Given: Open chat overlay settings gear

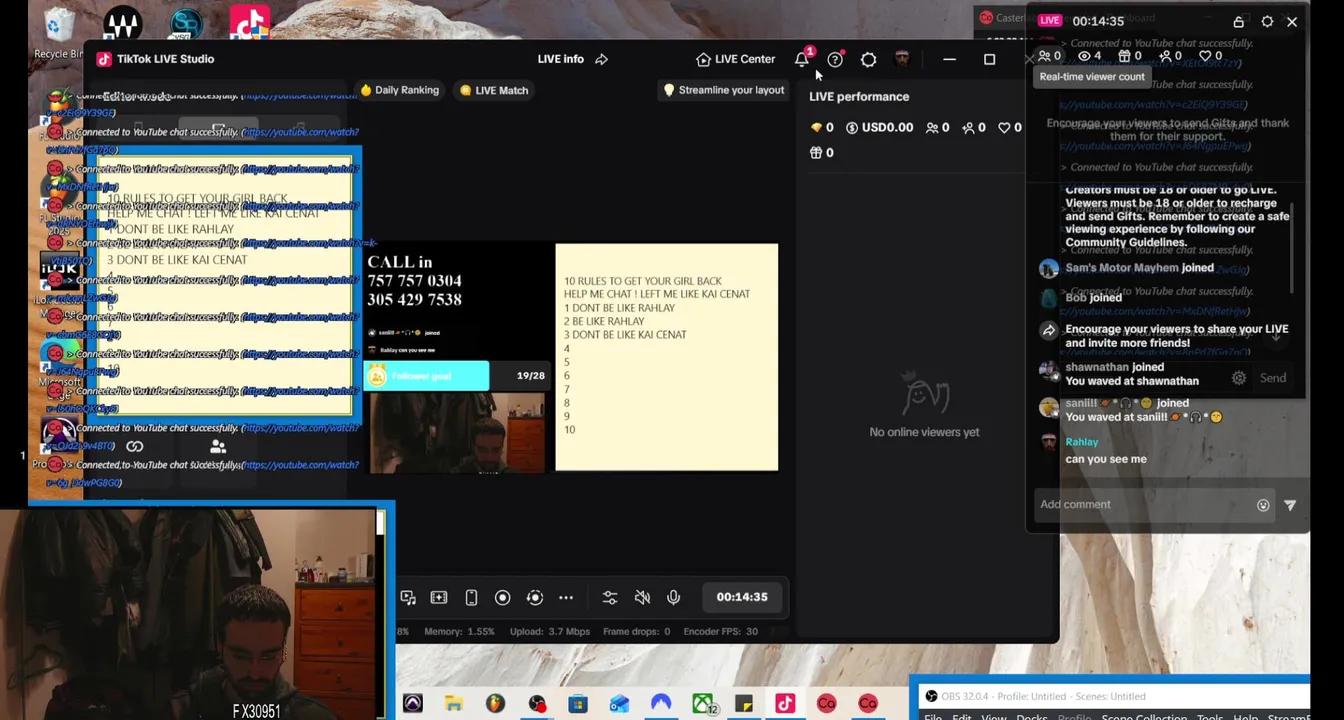Looking at the screenshot, I should [x=1267, y=21].
